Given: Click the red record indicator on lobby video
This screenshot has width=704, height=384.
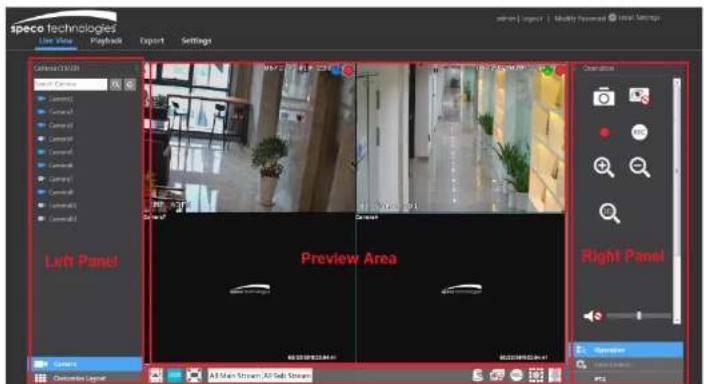Looking at the screenshot, I should pos(348,71).
